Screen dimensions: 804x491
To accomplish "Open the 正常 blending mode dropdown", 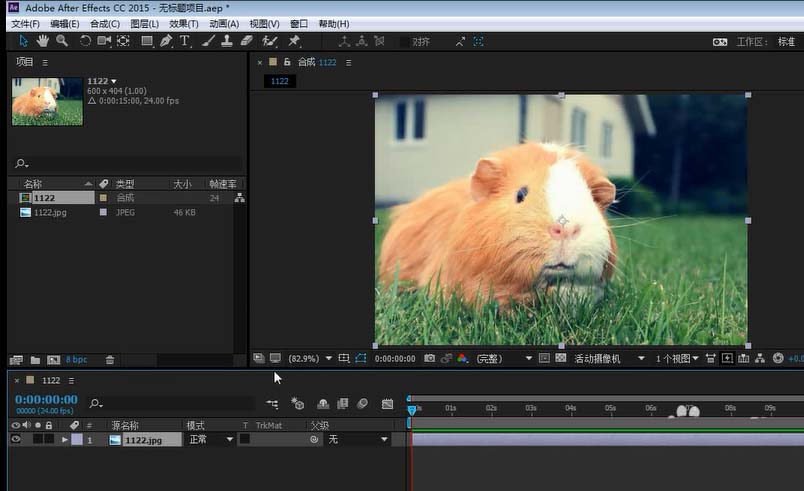I will click(x=210, y=439).
